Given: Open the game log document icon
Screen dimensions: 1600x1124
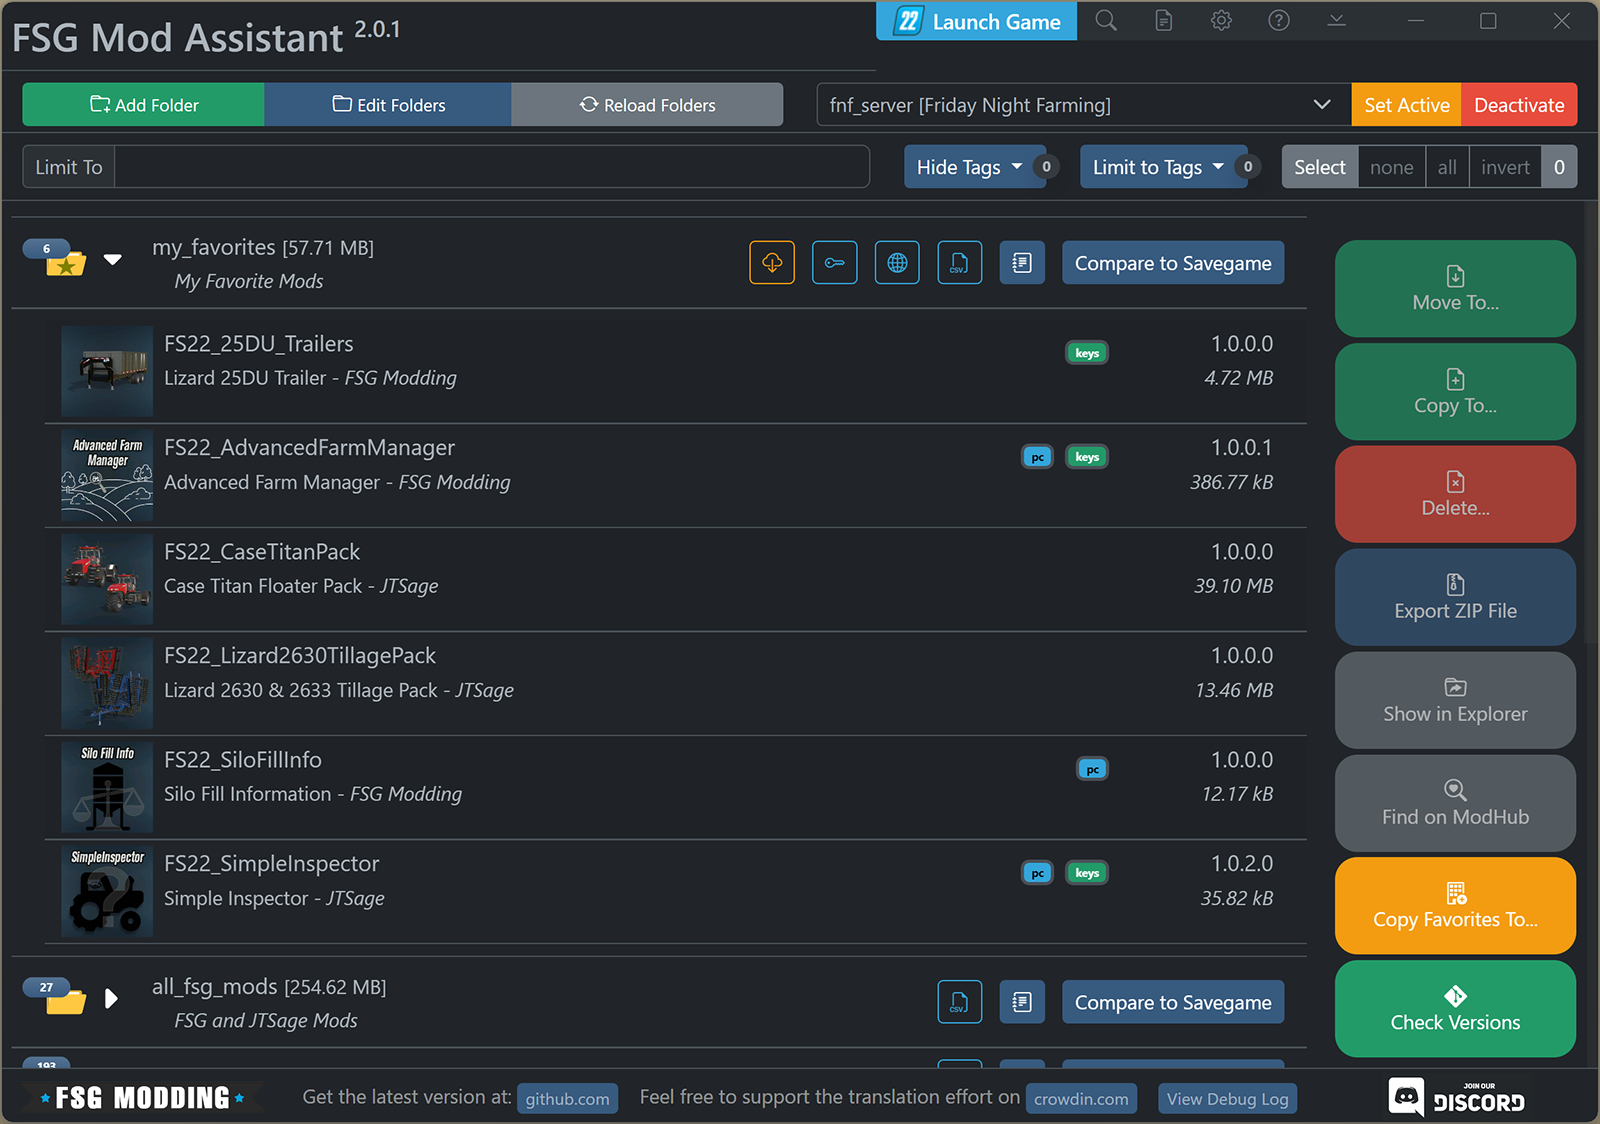Looking at the screenshot, I should 1164,21.
